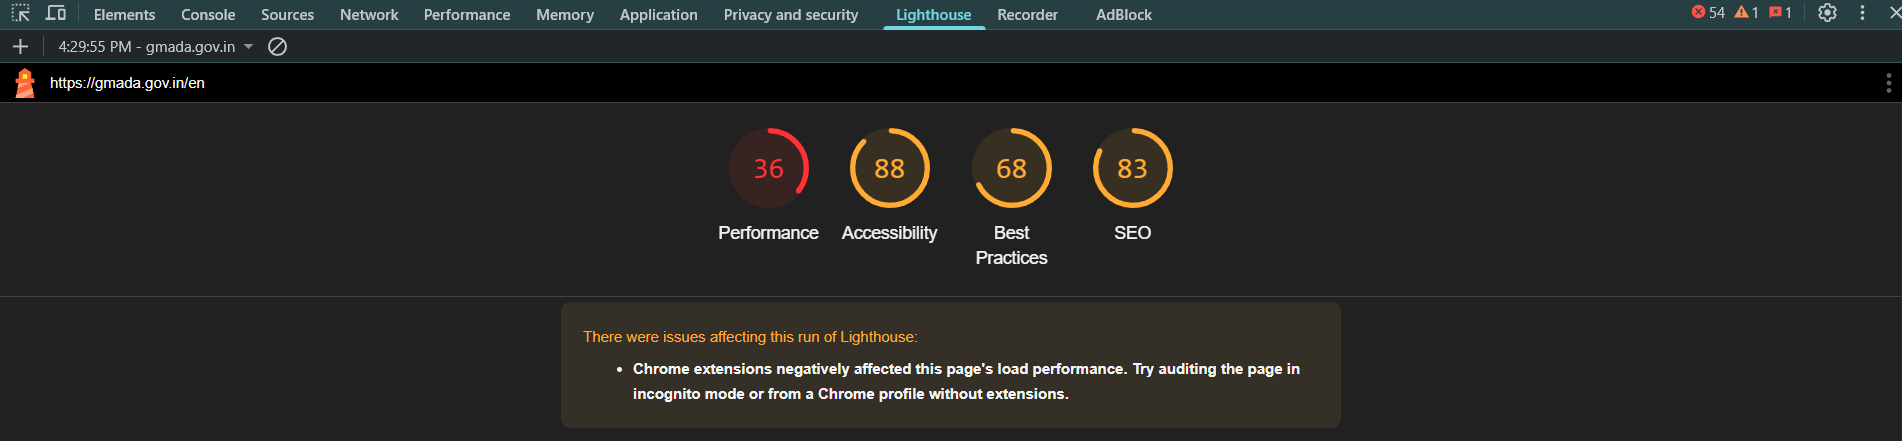
Task: Click the issues flag counter
Action: click(1780, 13)
